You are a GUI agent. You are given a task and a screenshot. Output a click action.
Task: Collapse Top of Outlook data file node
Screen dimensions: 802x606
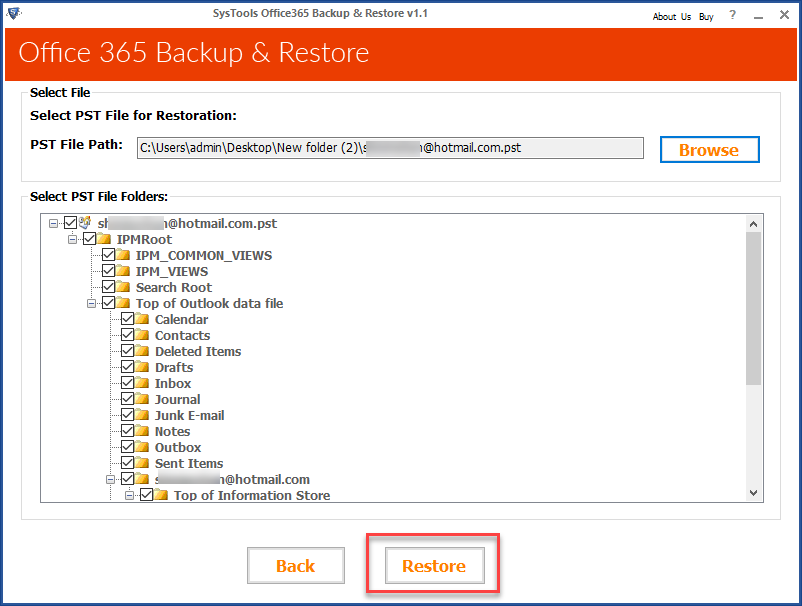coord(91,303)
